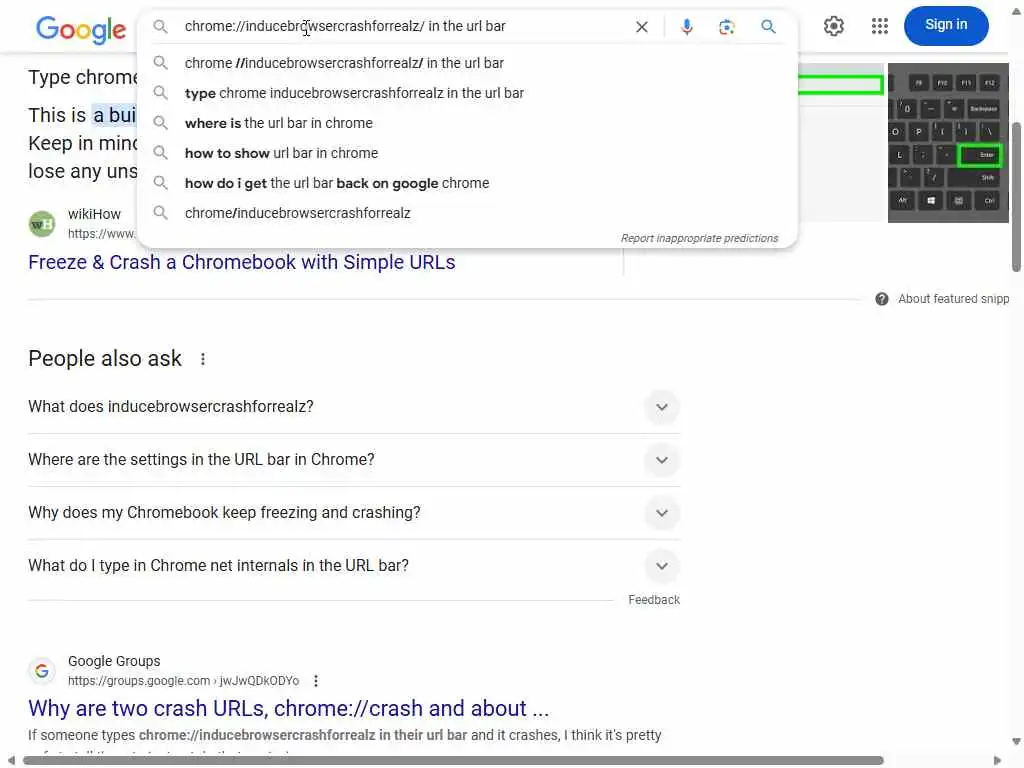The width and height of the screenshot is (1024, 768).
Task: Choose suggestion "where is the url bar in chrome"
Action: (467, 123)
